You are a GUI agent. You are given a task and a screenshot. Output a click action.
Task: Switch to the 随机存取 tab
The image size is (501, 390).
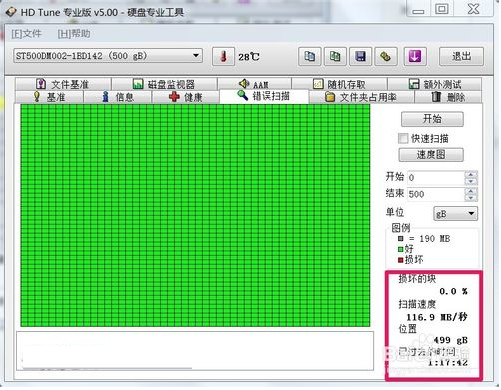[x=339, y=84]
